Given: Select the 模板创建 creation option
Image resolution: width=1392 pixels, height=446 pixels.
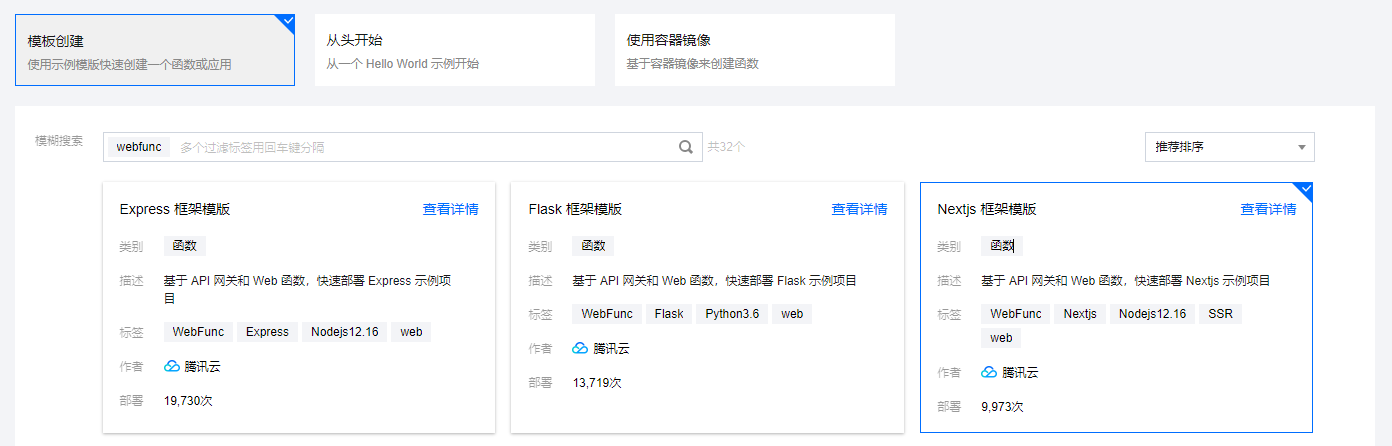Looking at the screenshot, I should coord(155,50).
